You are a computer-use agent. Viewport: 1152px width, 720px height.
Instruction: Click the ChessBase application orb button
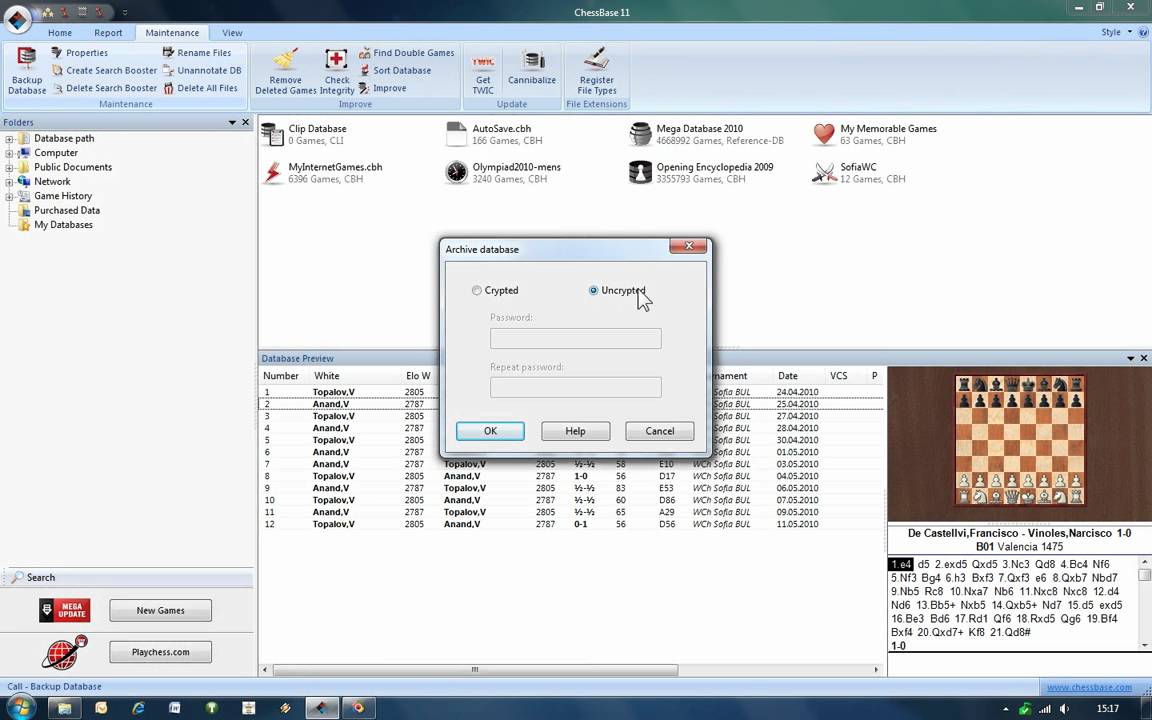[18, 19]
